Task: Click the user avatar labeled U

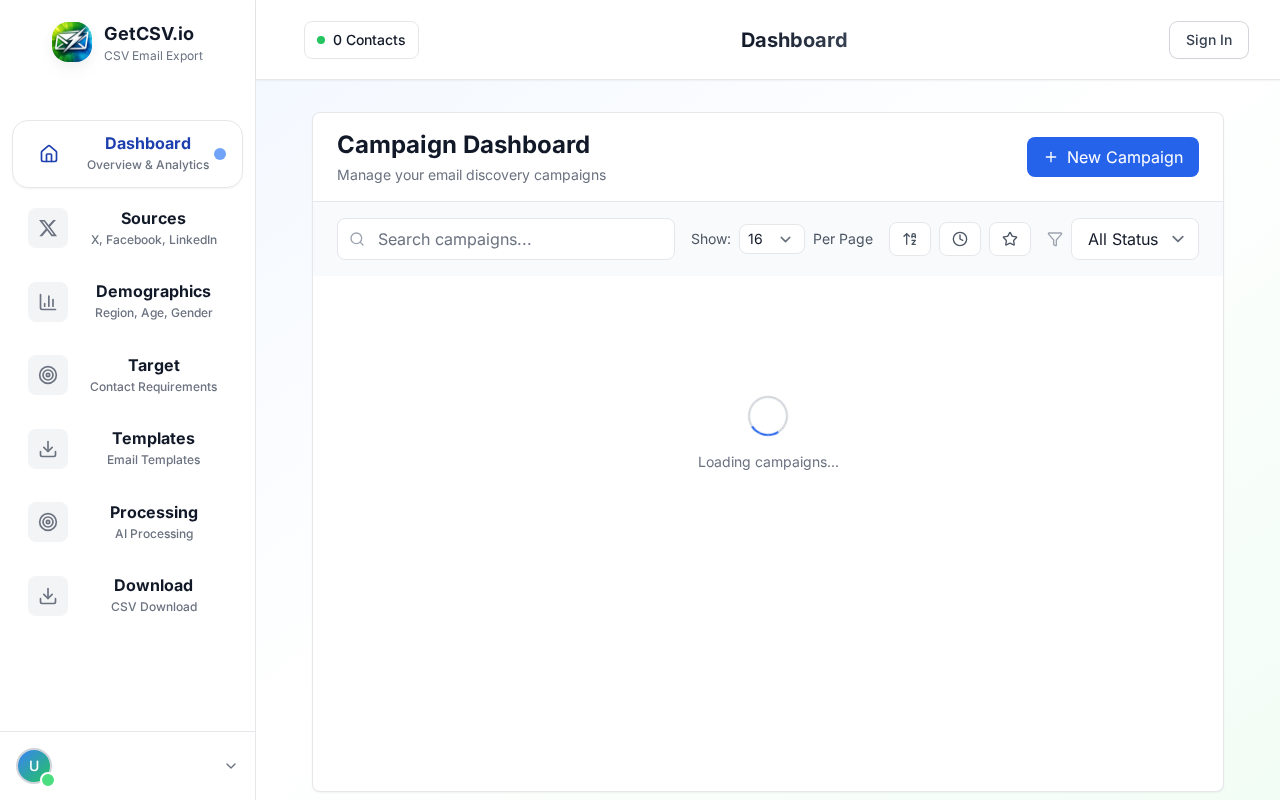Action: point(34,766)
